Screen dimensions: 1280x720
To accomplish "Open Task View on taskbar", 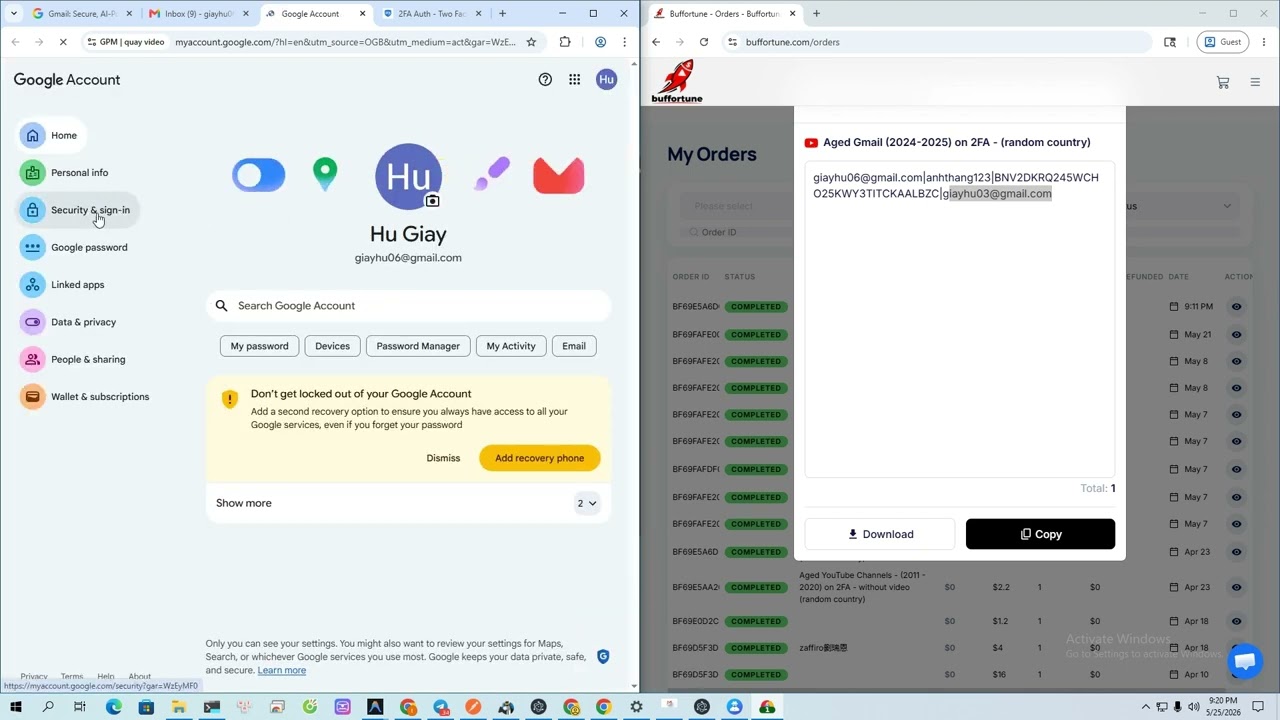I will click(x=80, y=707).
